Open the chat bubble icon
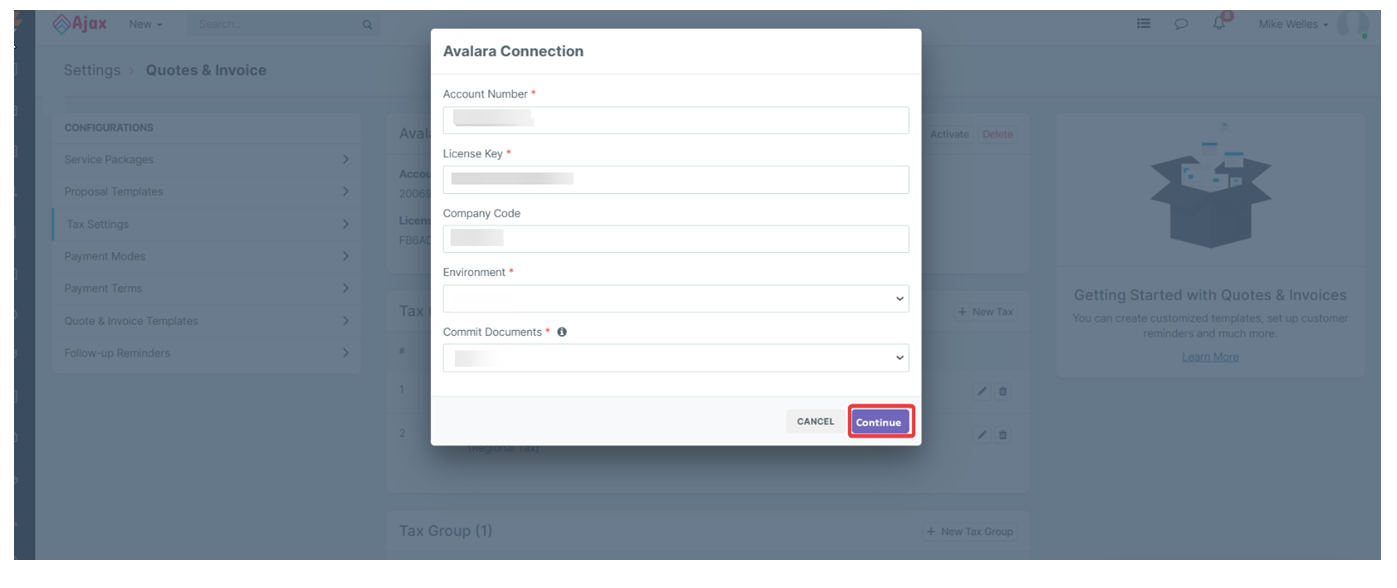This screenshot has height=588, width=1397. coord(1181,24)
